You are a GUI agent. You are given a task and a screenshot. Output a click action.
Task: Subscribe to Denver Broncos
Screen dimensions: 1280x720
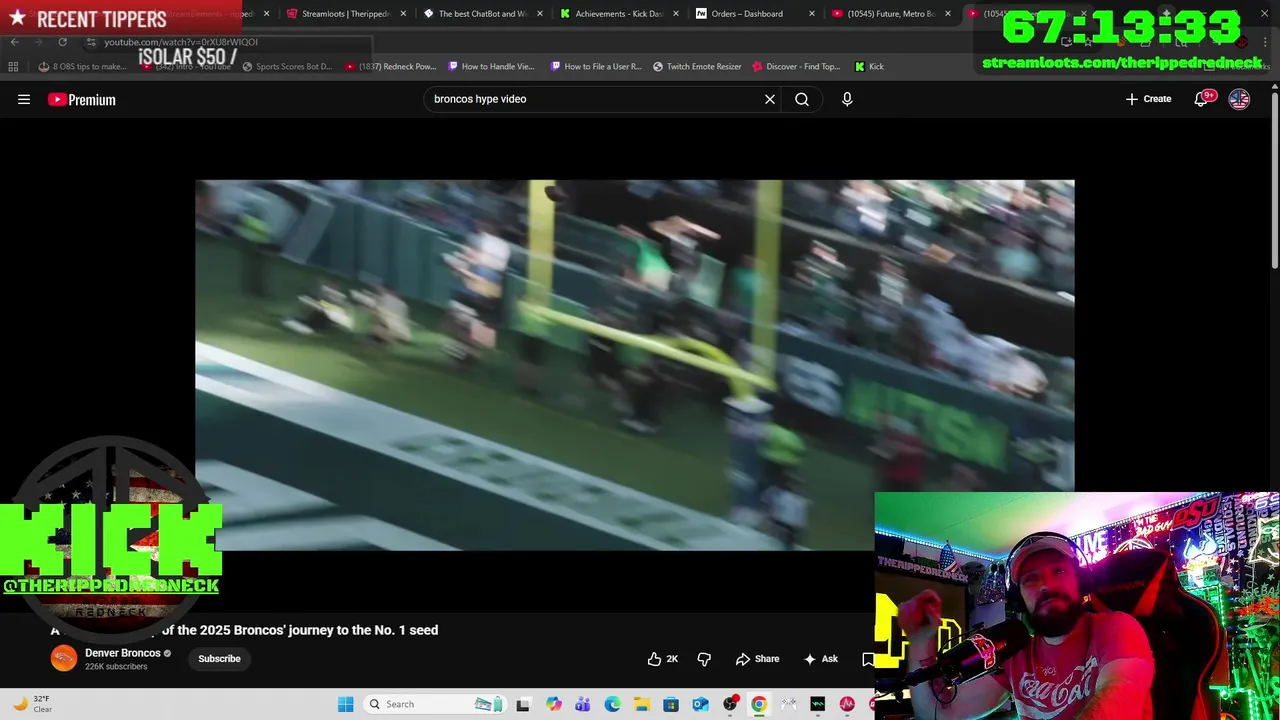pos(219,659)
